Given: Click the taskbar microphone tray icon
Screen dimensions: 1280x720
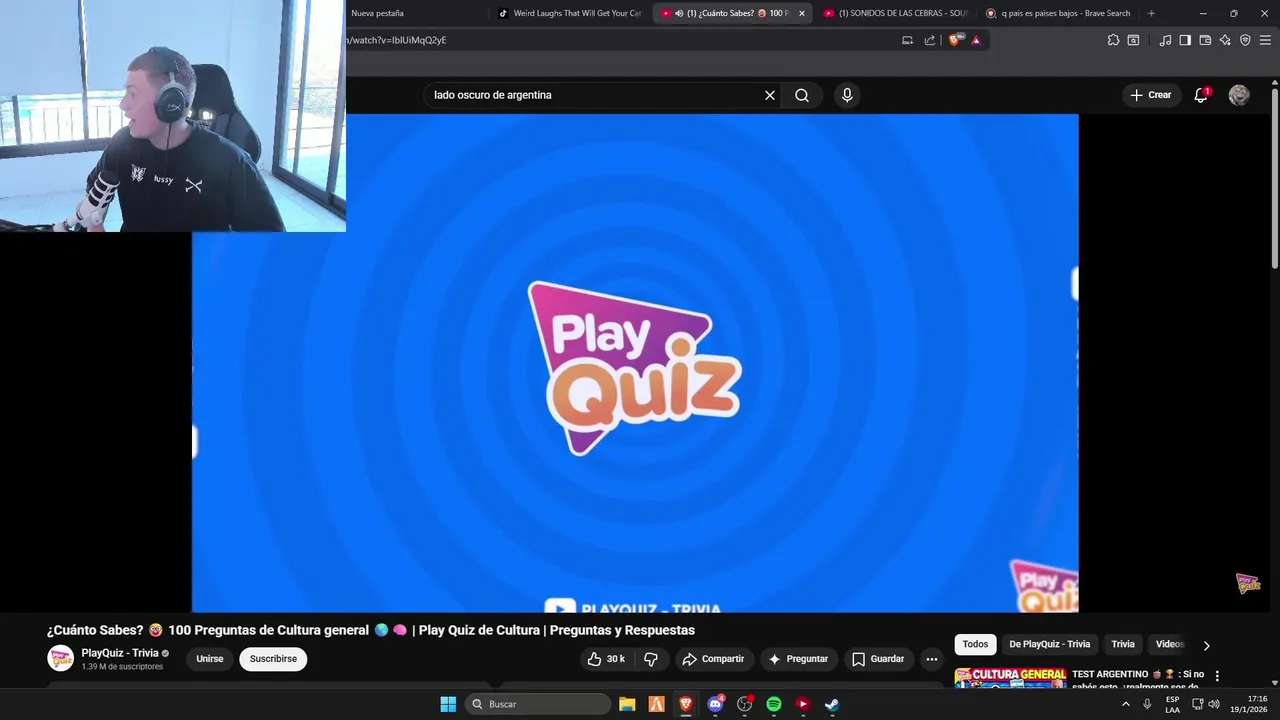Looking at the screenshot, I should coord(1147,704).
